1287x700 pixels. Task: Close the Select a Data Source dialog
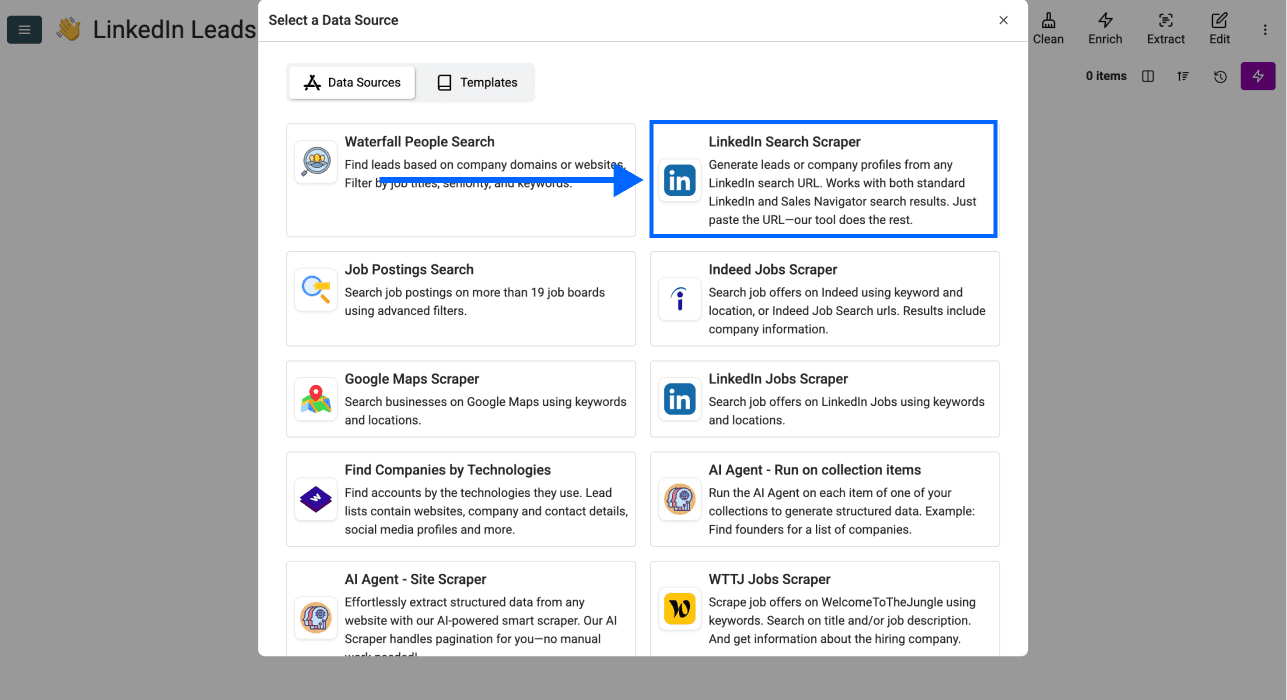[x=1003, y=19]
